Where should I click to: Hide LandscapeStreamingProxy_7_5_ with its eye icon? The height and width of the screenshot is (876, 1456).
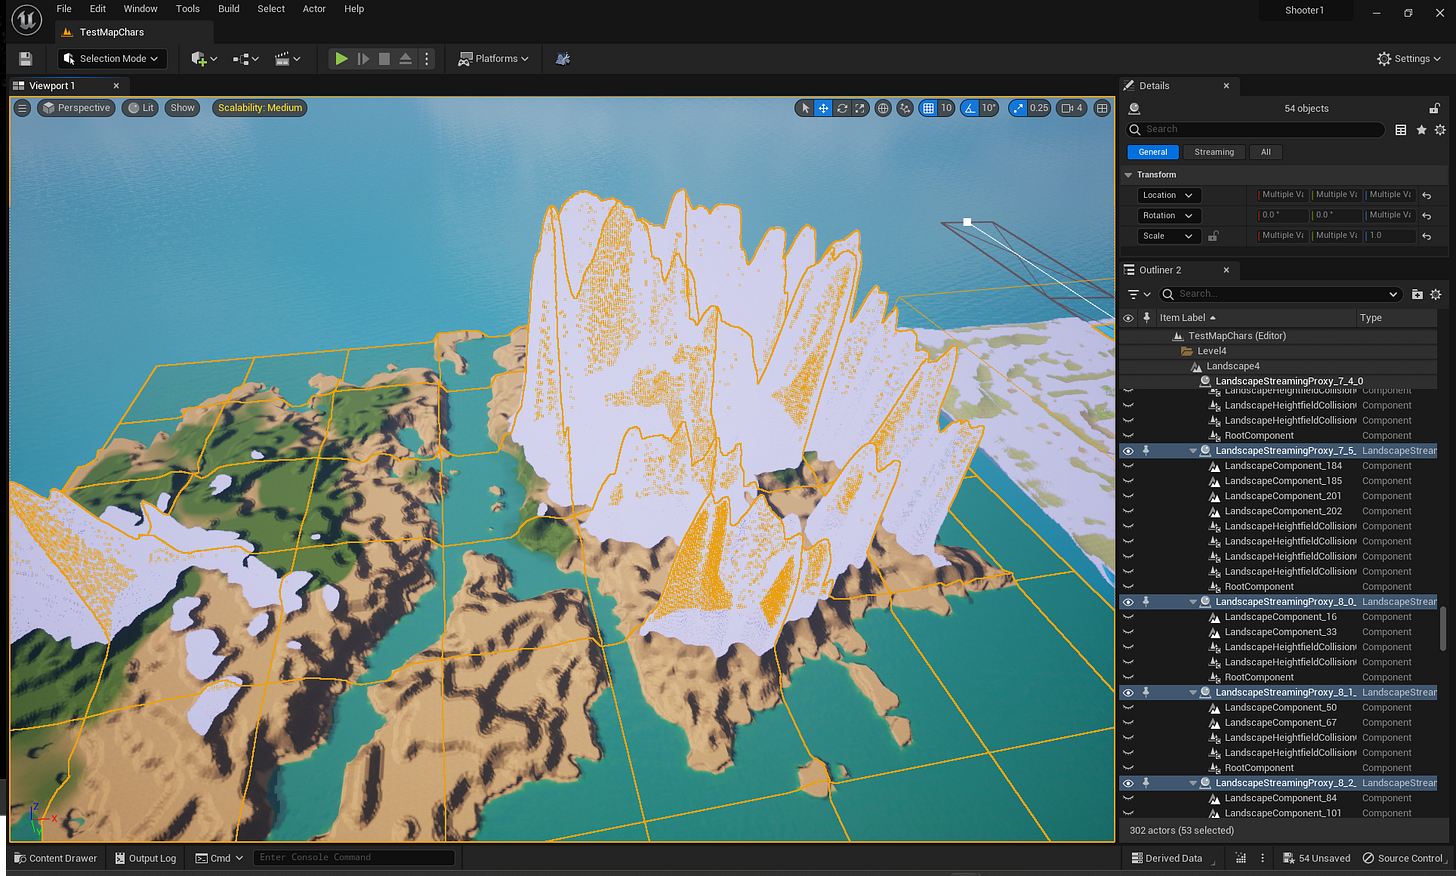tap(1127, 450)
